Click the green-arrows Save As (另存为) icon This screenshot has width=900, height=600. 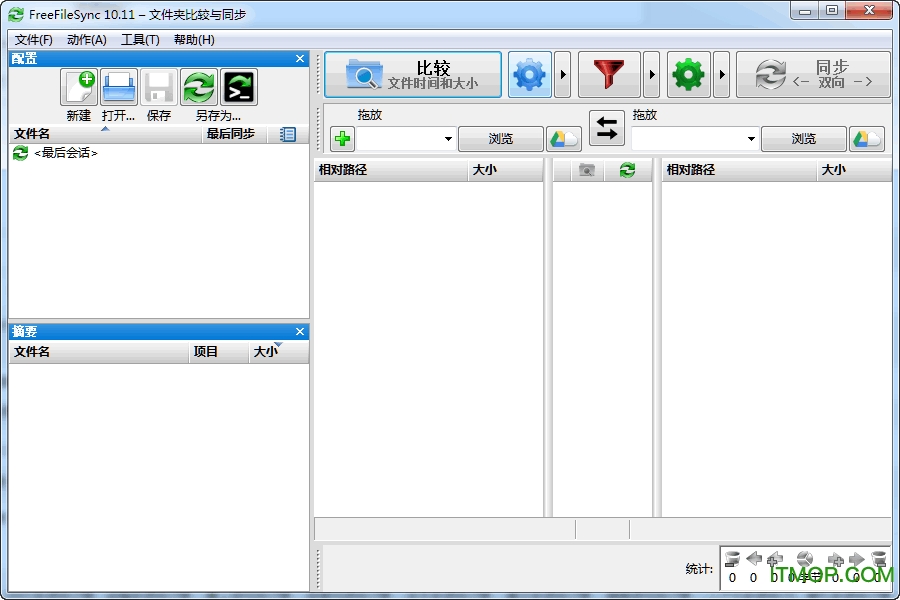(x=199, y=87)
